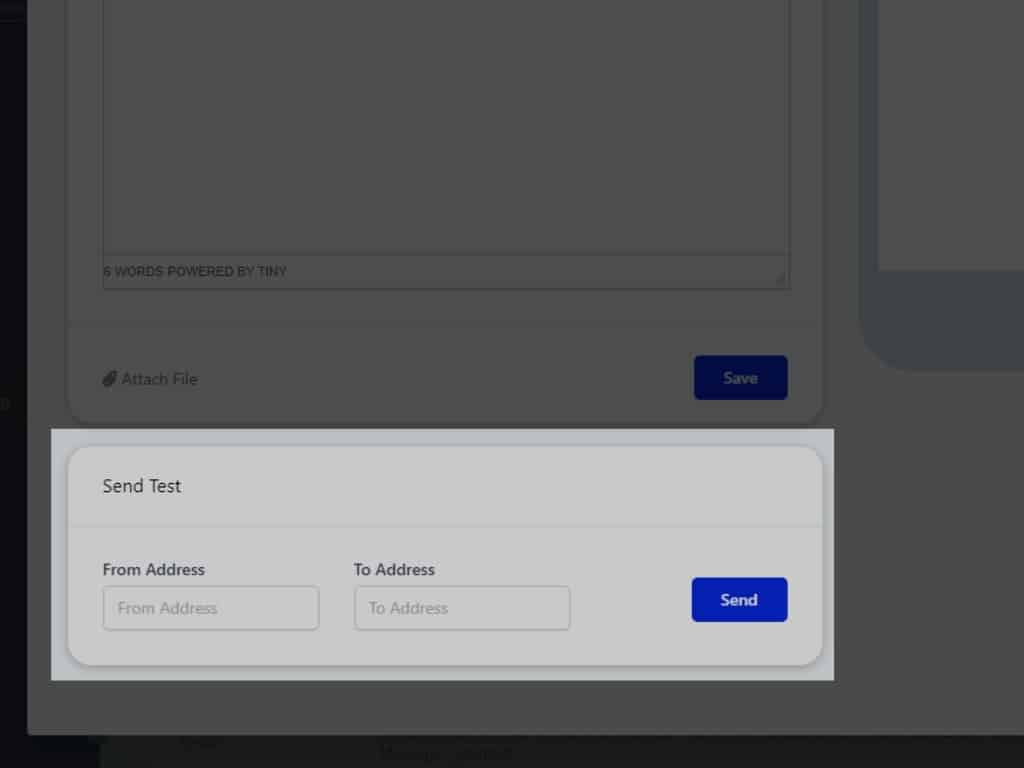Viewport: 1024px width, 768px height.
Task: Focus the To Address input field
Action: coord(462,608)
